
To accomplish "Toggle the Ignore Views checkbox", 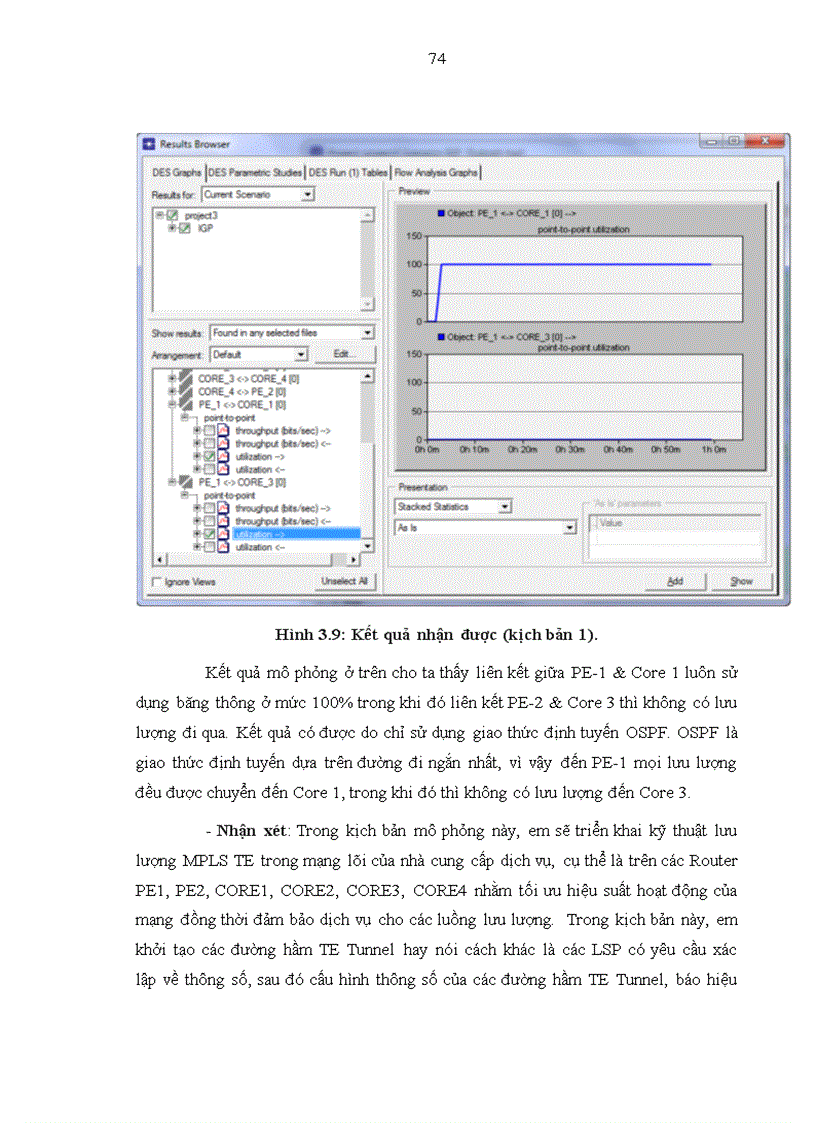I will click(x=157, y=581).
